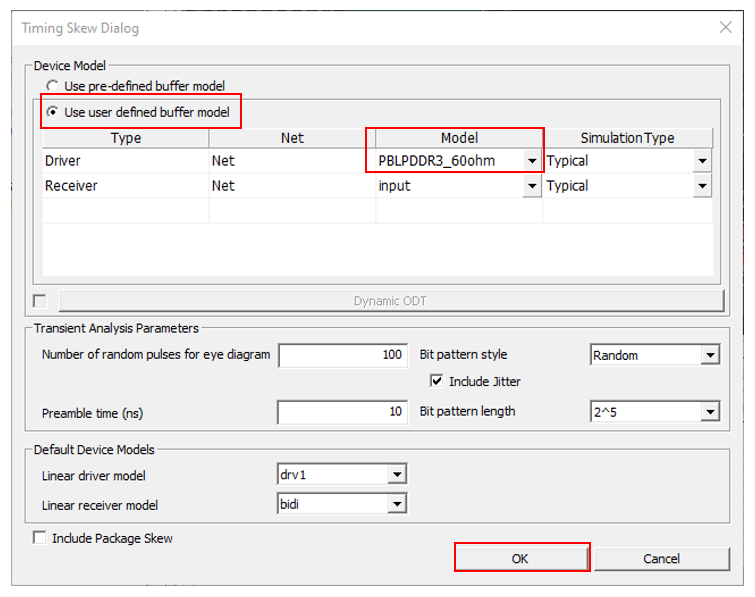Click the Preamble time input field
Screen dimensions: 755x597
click(343, 411)
